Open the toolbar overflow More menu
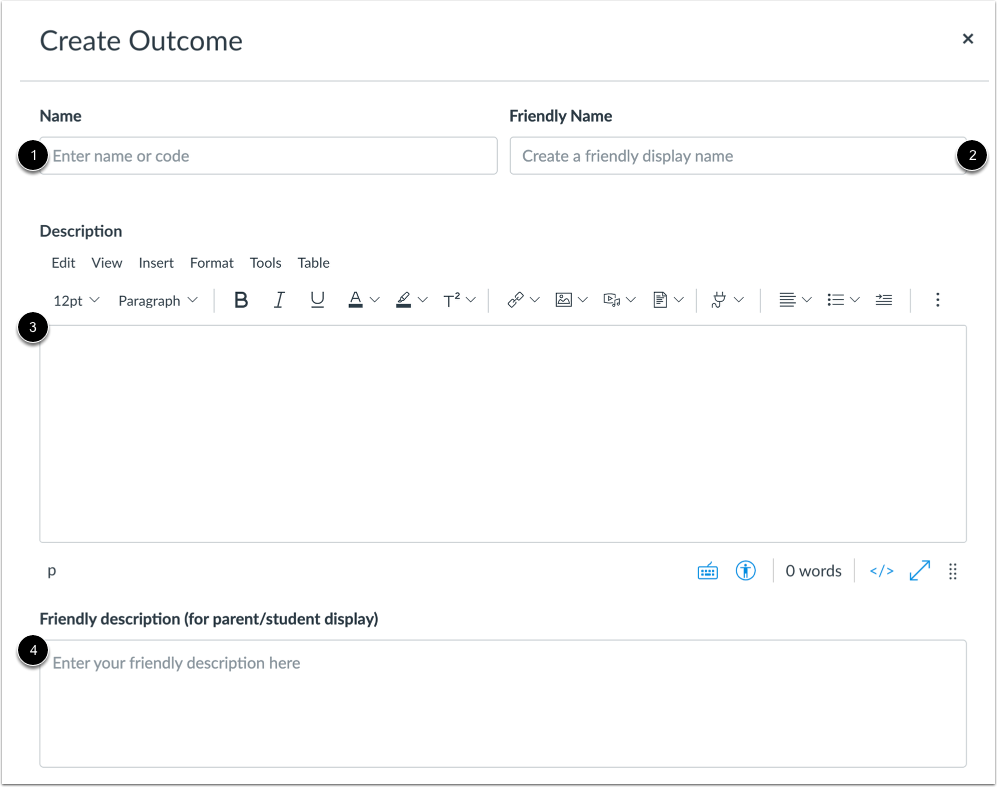 point(937,299)
